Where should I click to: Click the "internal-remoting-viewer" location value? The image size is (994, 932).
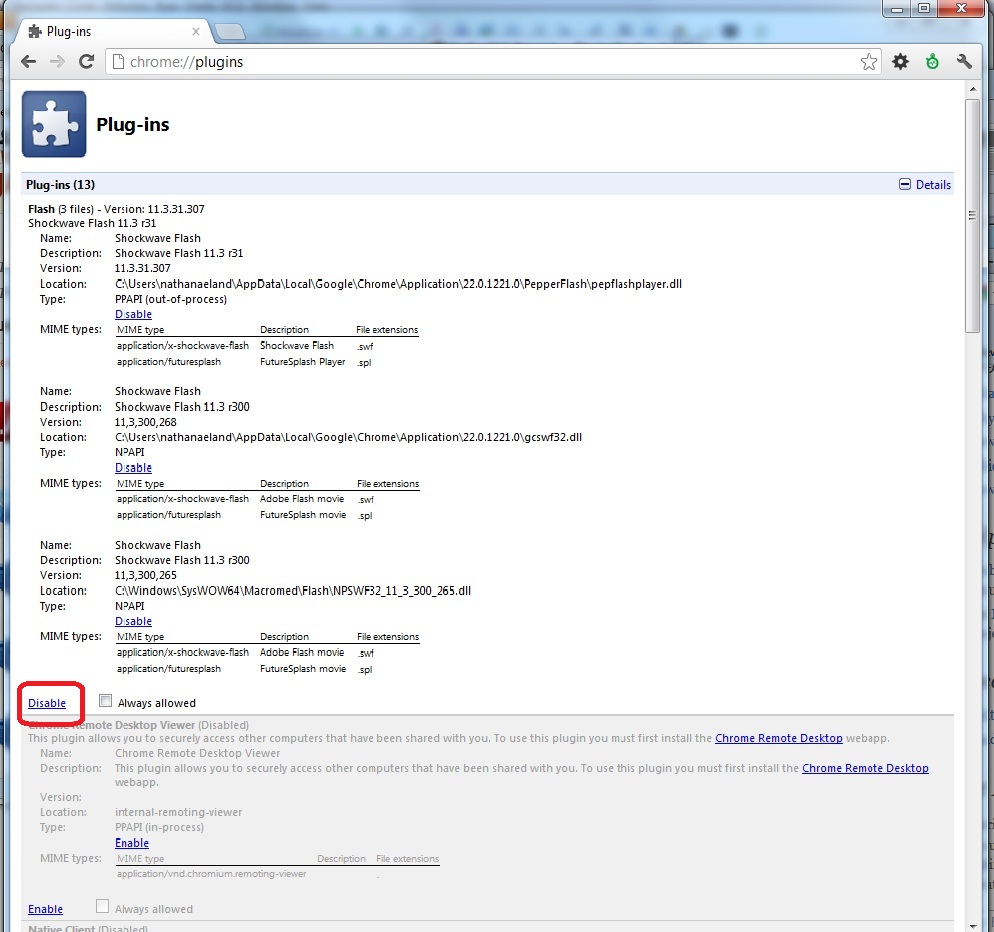[x=178, y=812]
